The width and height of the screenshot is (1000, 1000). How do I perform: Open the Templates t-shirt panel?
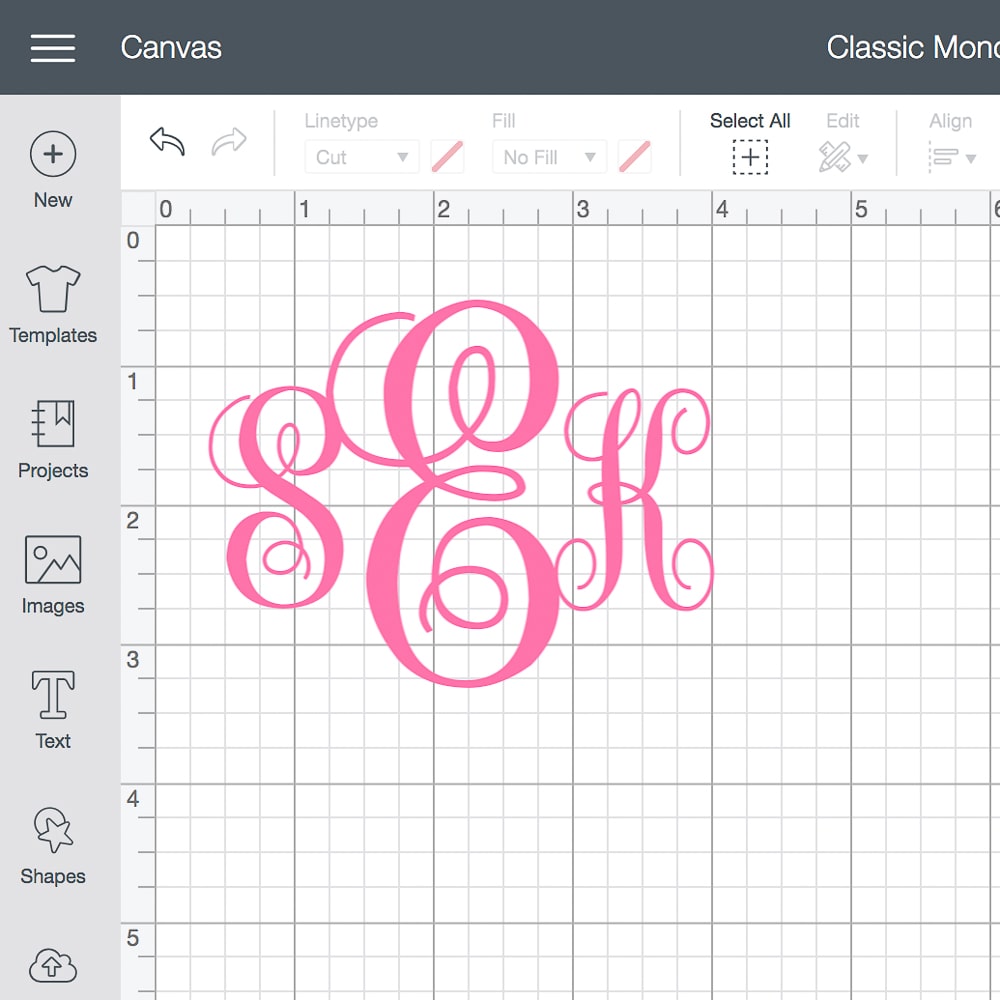pyautogui.click(x=53, y=289)
